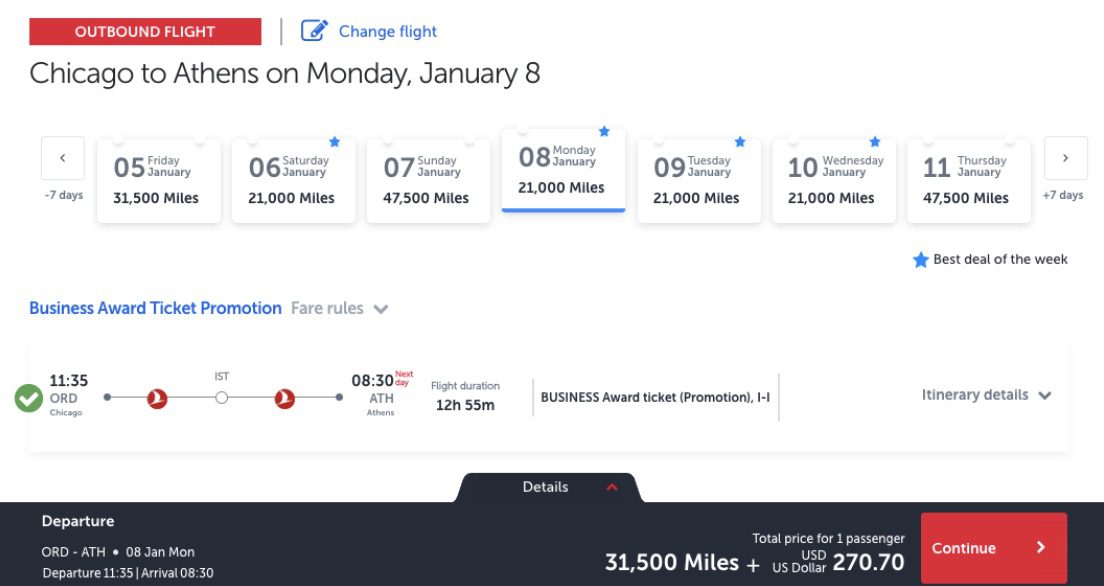Select 10 Wednesday January date card
This screenshot has width=1104, height=586.
pyautogui.click(x=834, y=180)
